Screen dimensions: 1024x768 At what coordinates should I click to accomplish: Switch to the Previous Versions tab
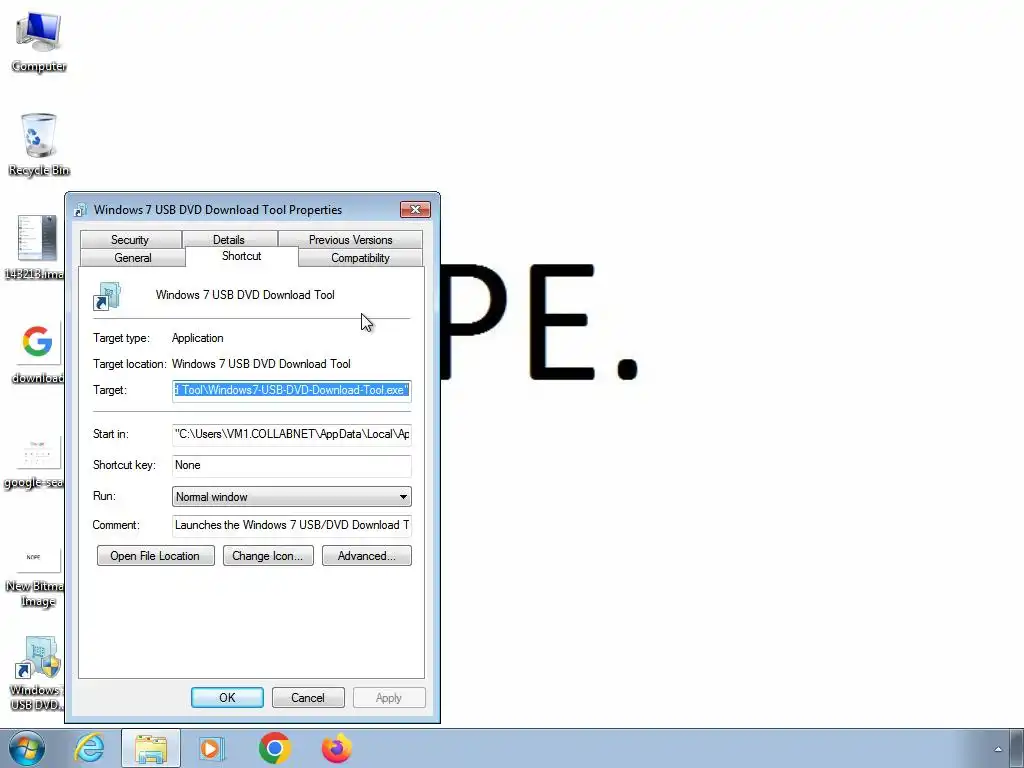(351, 240)
